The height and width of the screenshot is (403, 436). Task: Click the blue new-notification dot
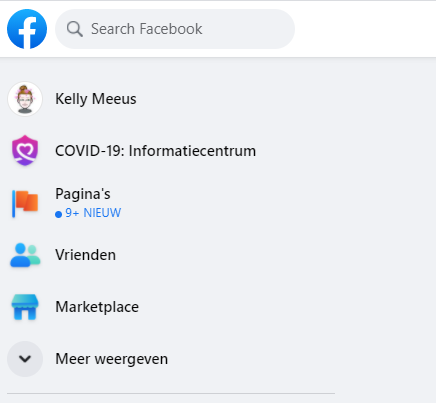(58, 214)
